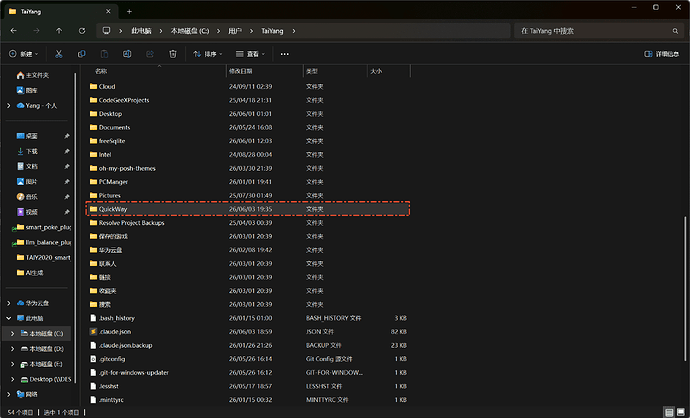Select the freeSqlite folder
The width and height of the screenshot is (690, 418).
(248, 141)
